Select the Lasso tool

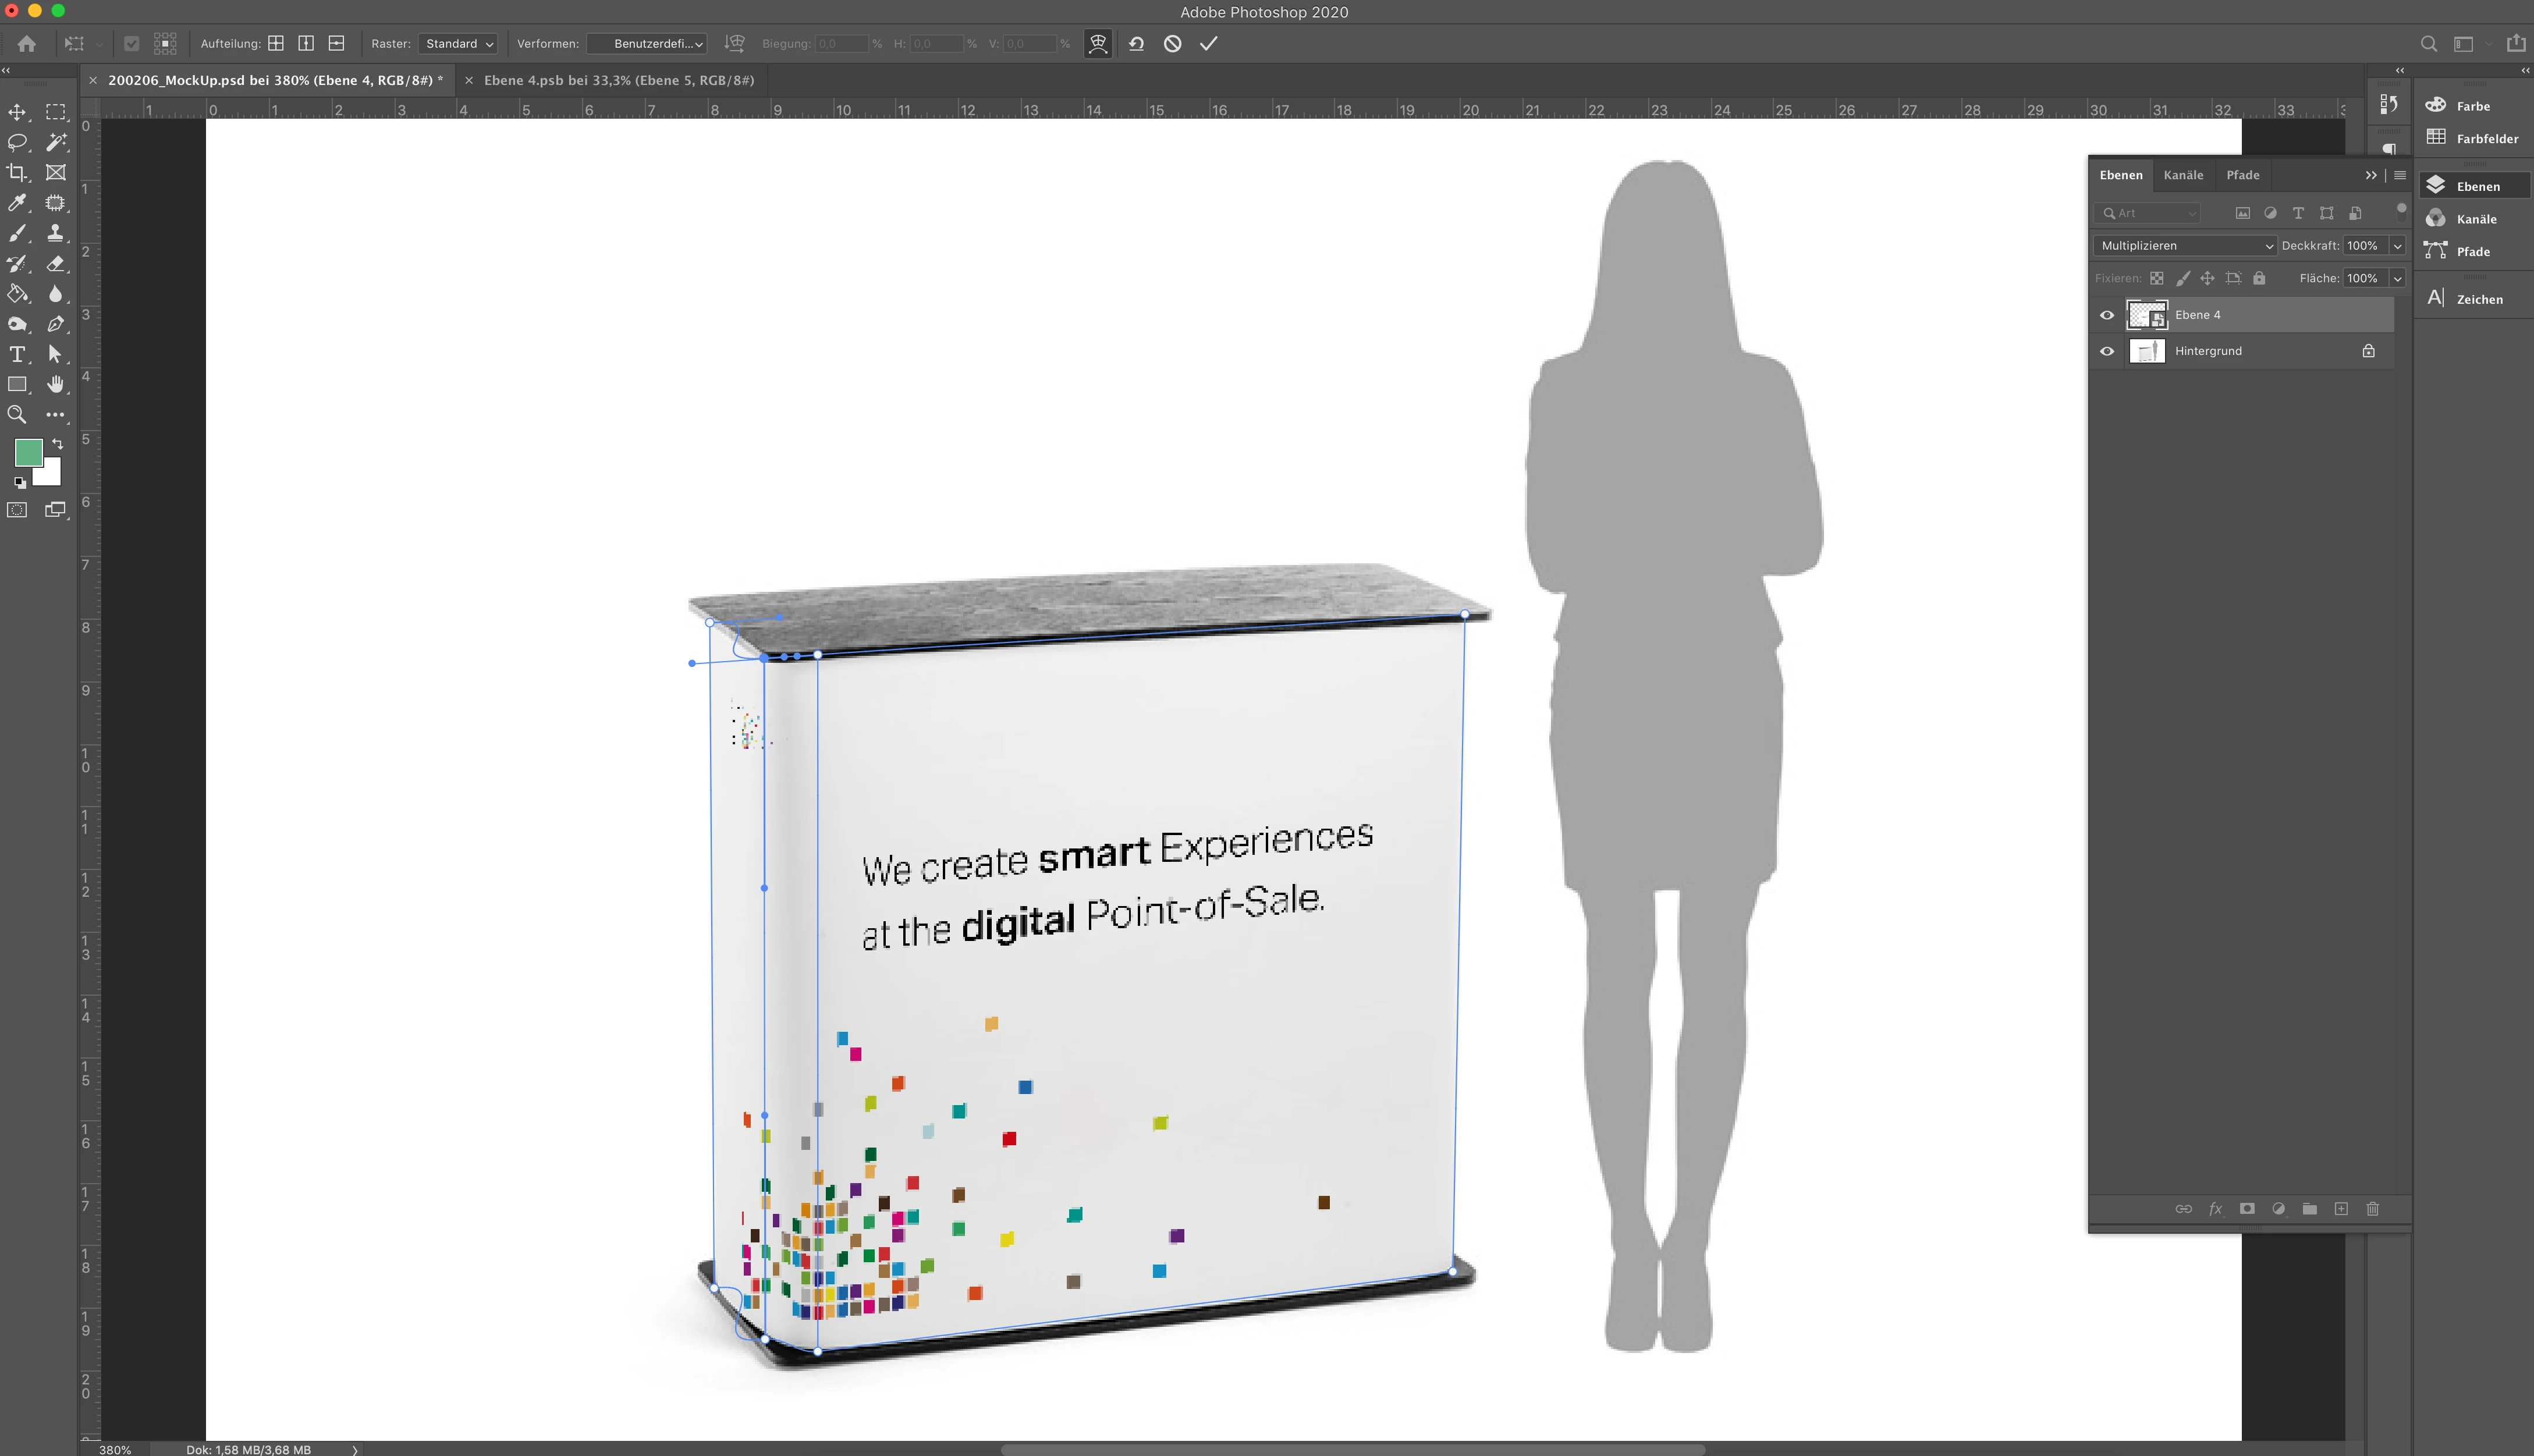click(17, 142)
